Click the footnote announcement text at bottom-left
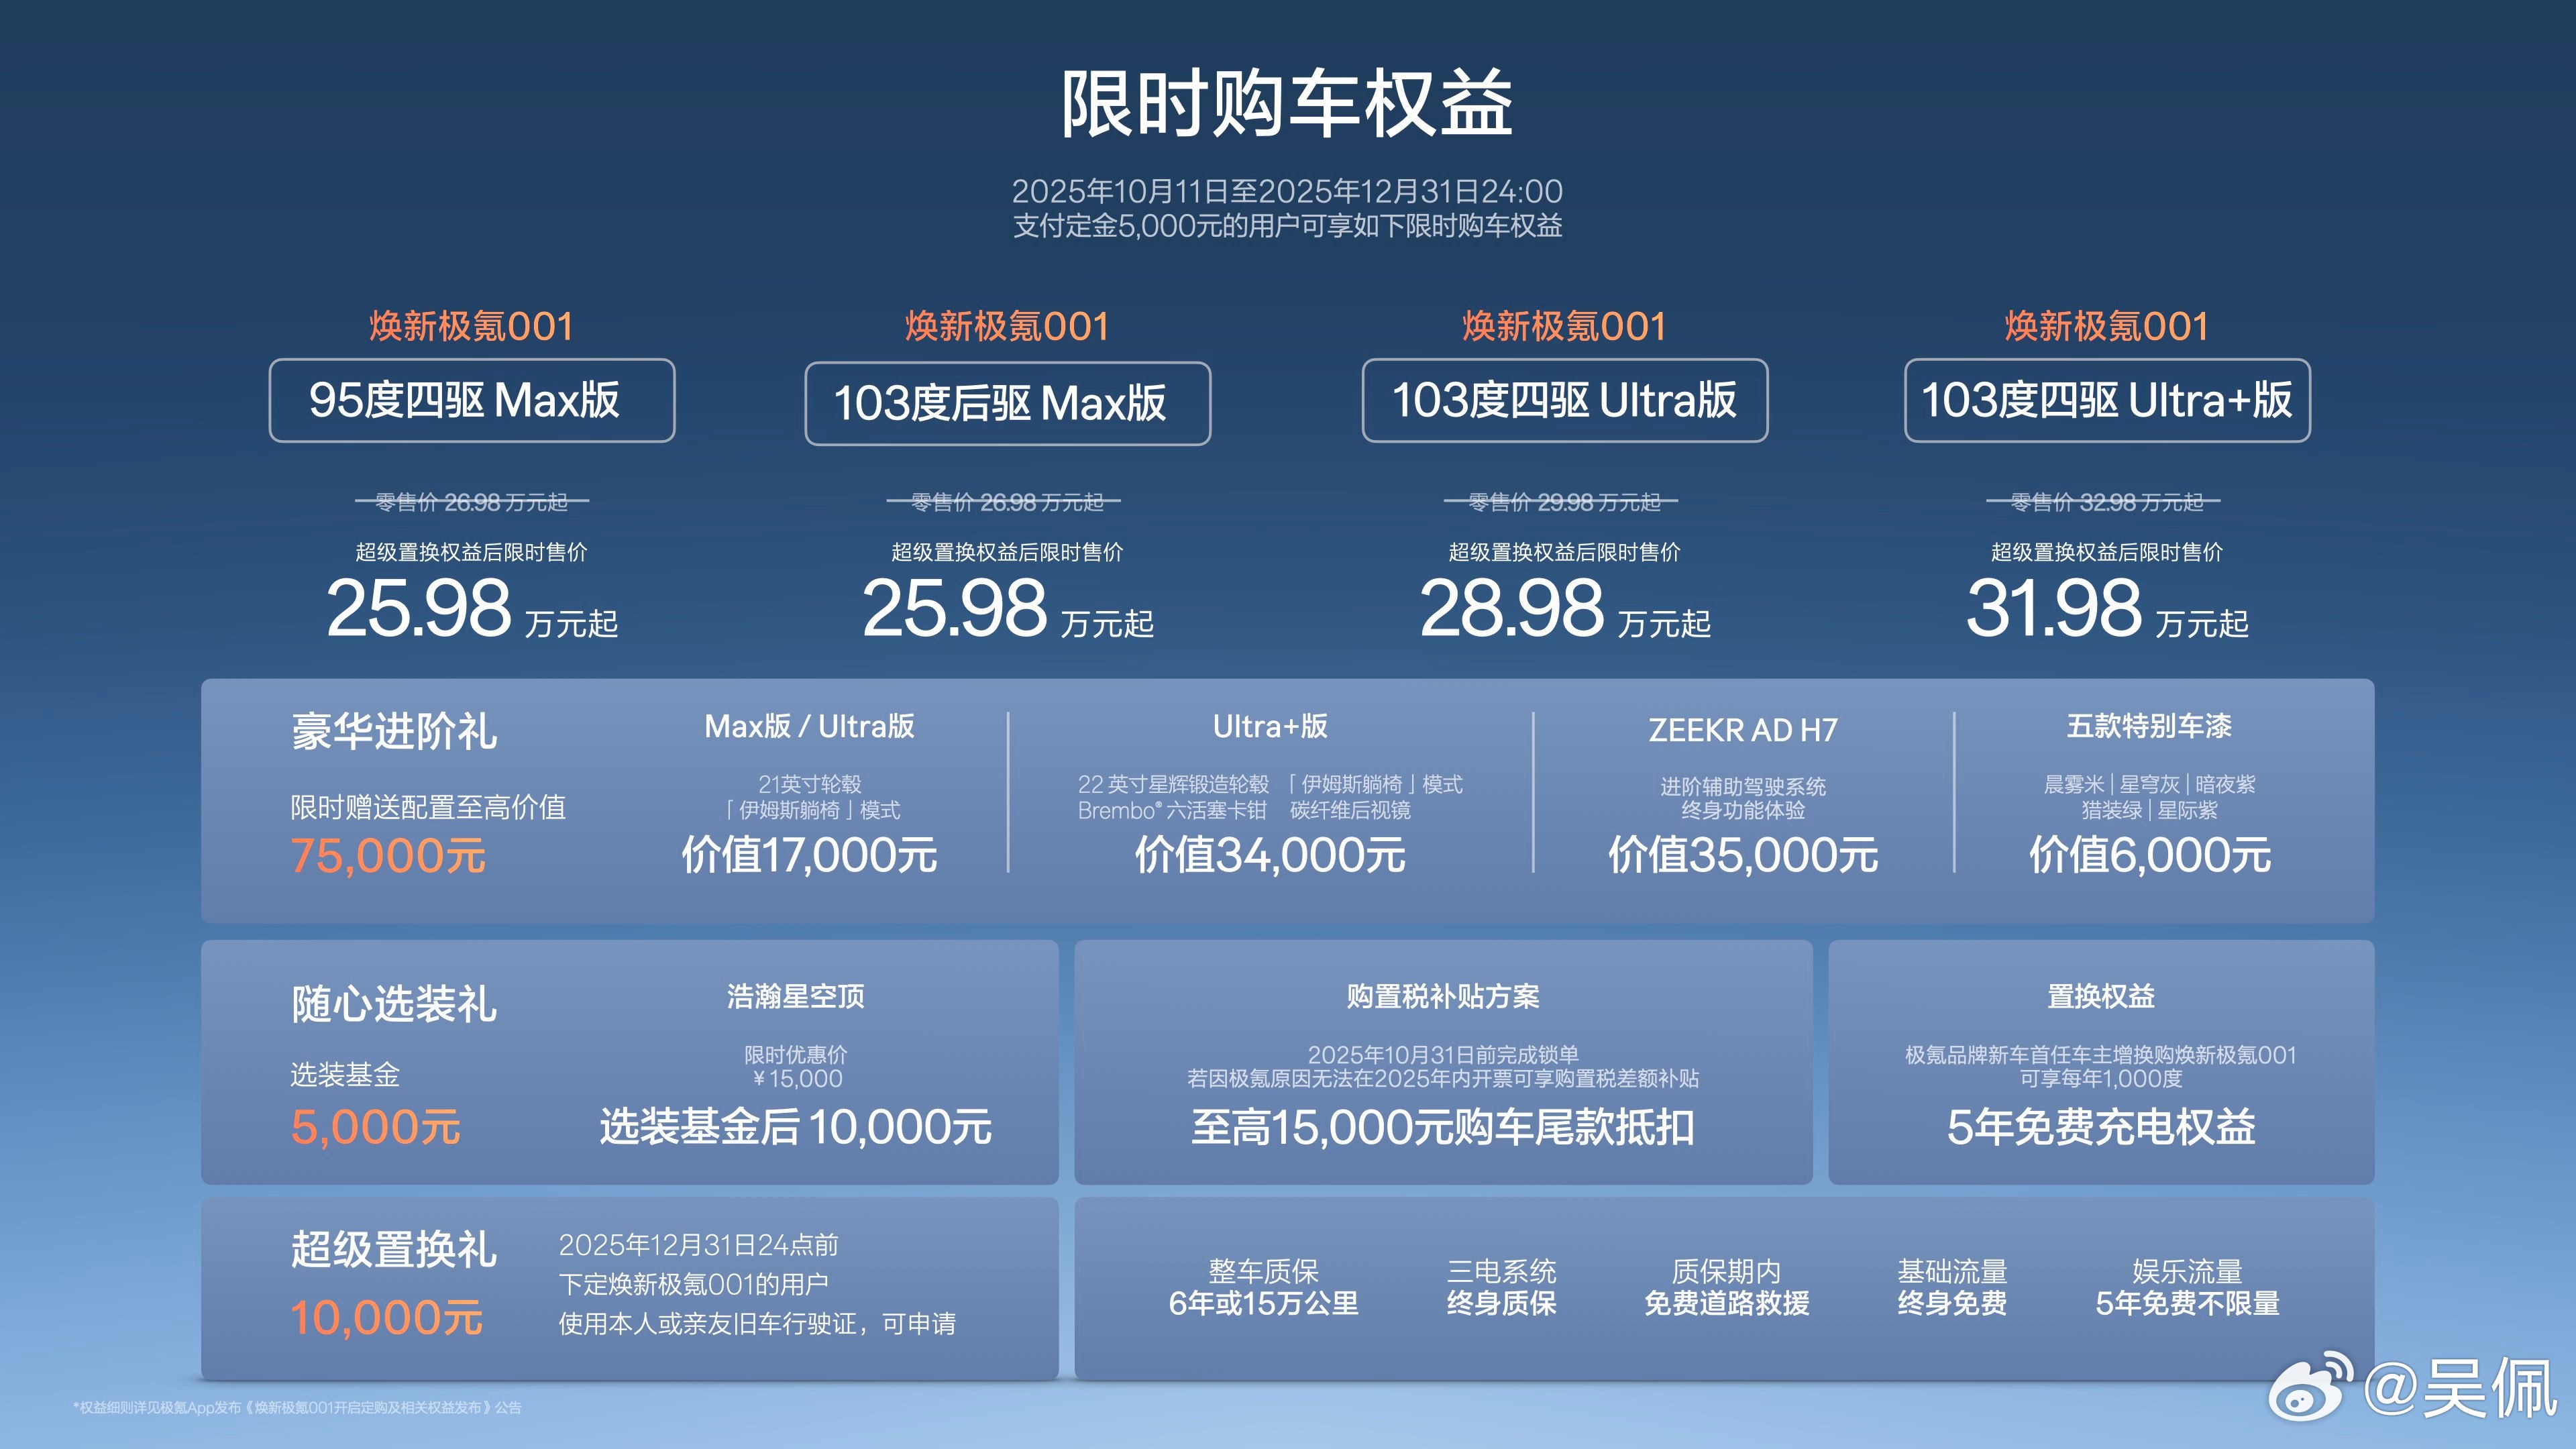The image size is (2576, 1449). pos(297,1407)
